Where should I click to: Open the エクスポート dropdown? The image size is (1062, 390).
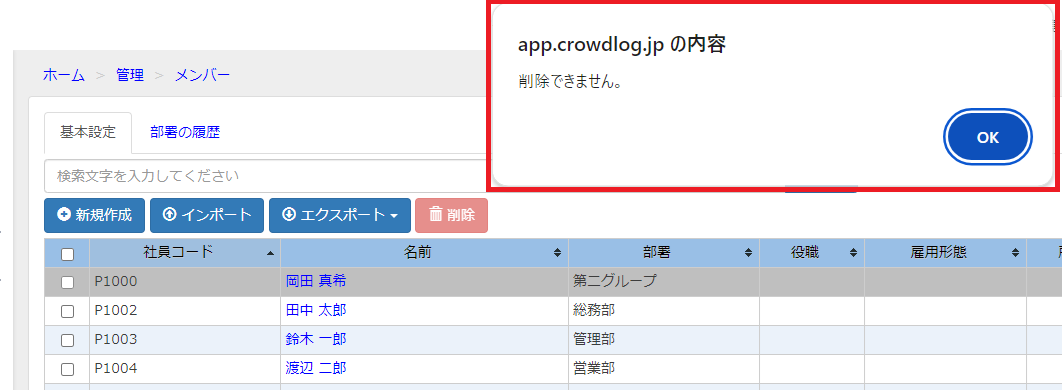coord(340,215)
